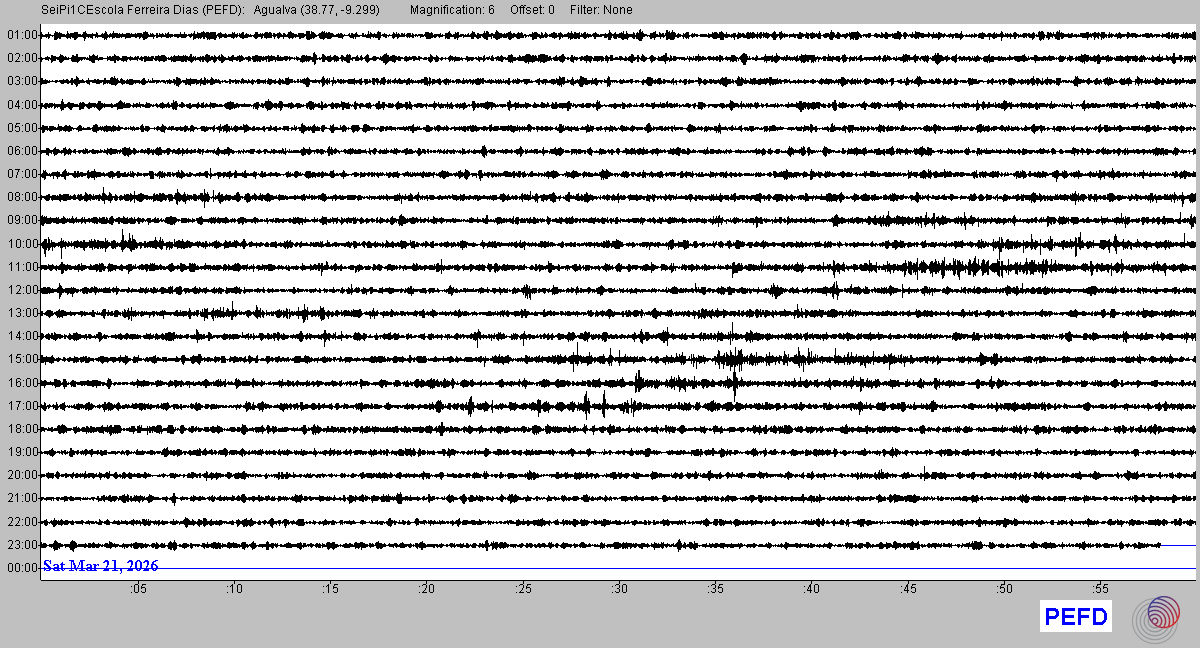Click the 17:00 hour row label
This screenshot has height=648, width=1200.
tap(21, 406)
